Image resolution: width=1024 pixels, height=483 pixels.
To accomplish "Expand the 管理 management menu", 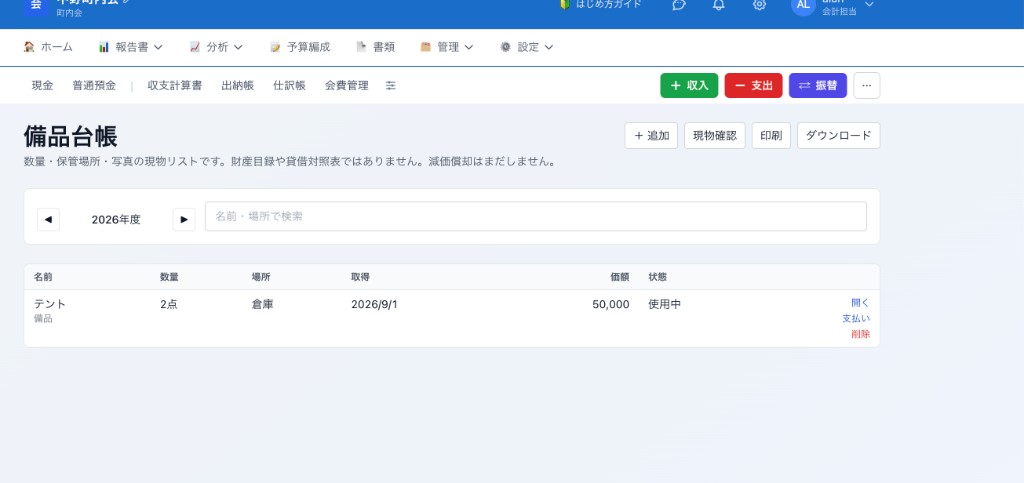I will point(447,47).
